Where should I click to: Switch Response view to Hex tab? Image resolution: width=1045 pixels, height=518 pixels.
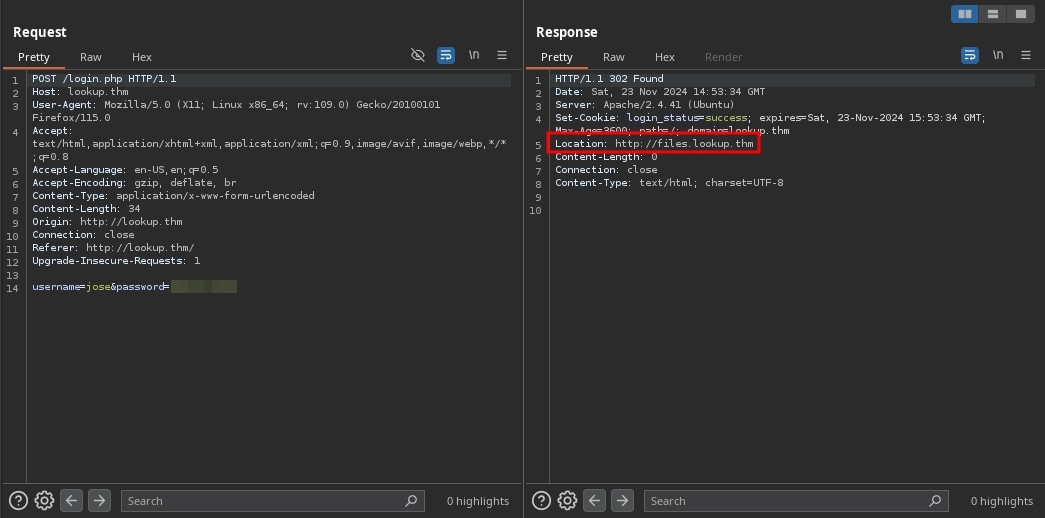click(665, 57)
